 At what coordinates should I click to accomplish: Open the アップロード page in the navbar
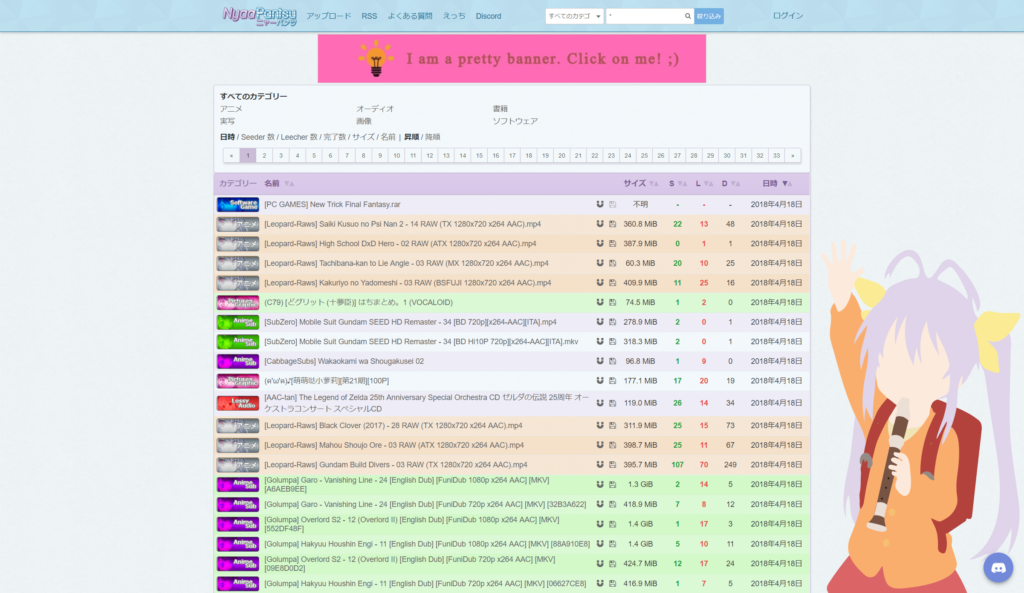click(328, 16)
